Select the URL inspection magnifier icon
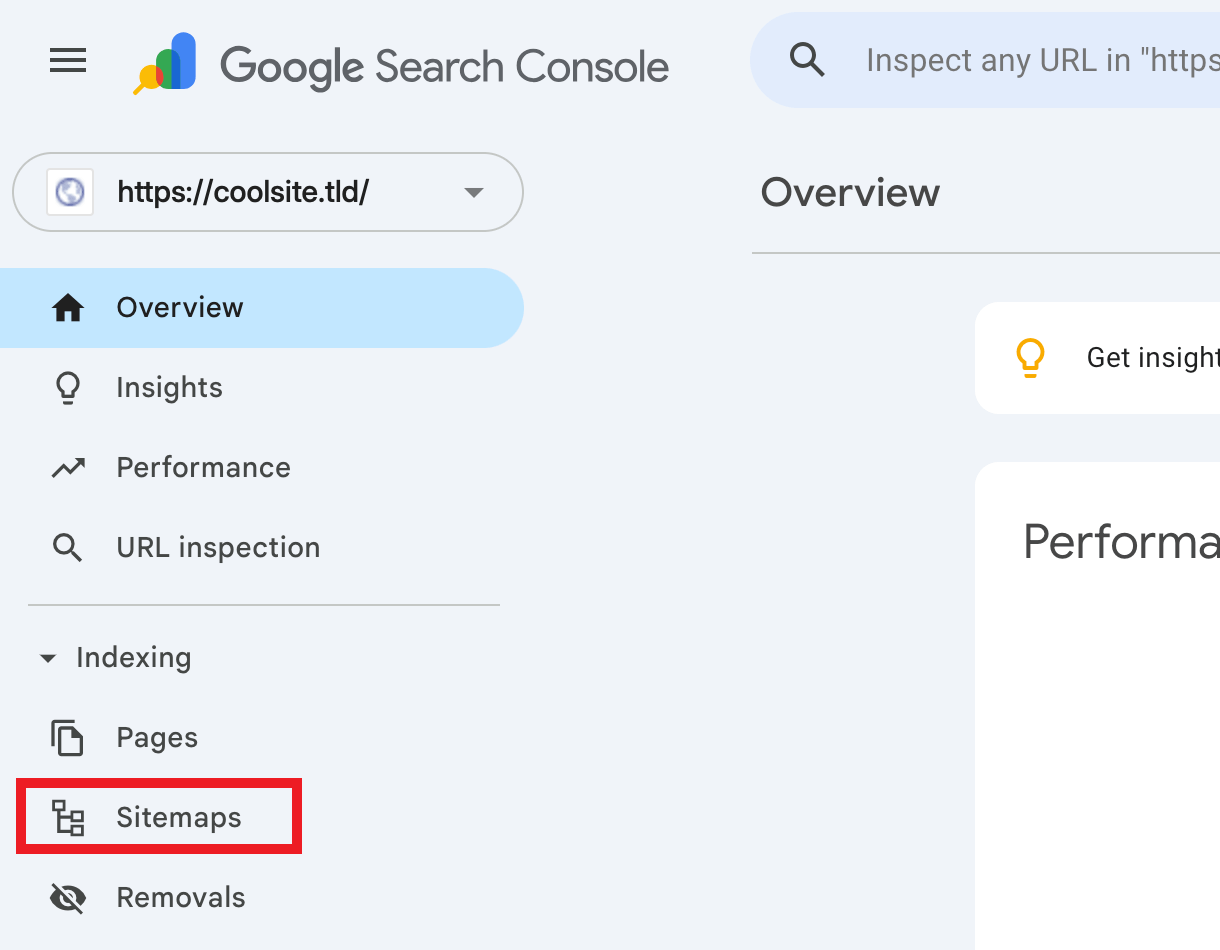Screen dimensions: 1220x950 click(67, 547)
